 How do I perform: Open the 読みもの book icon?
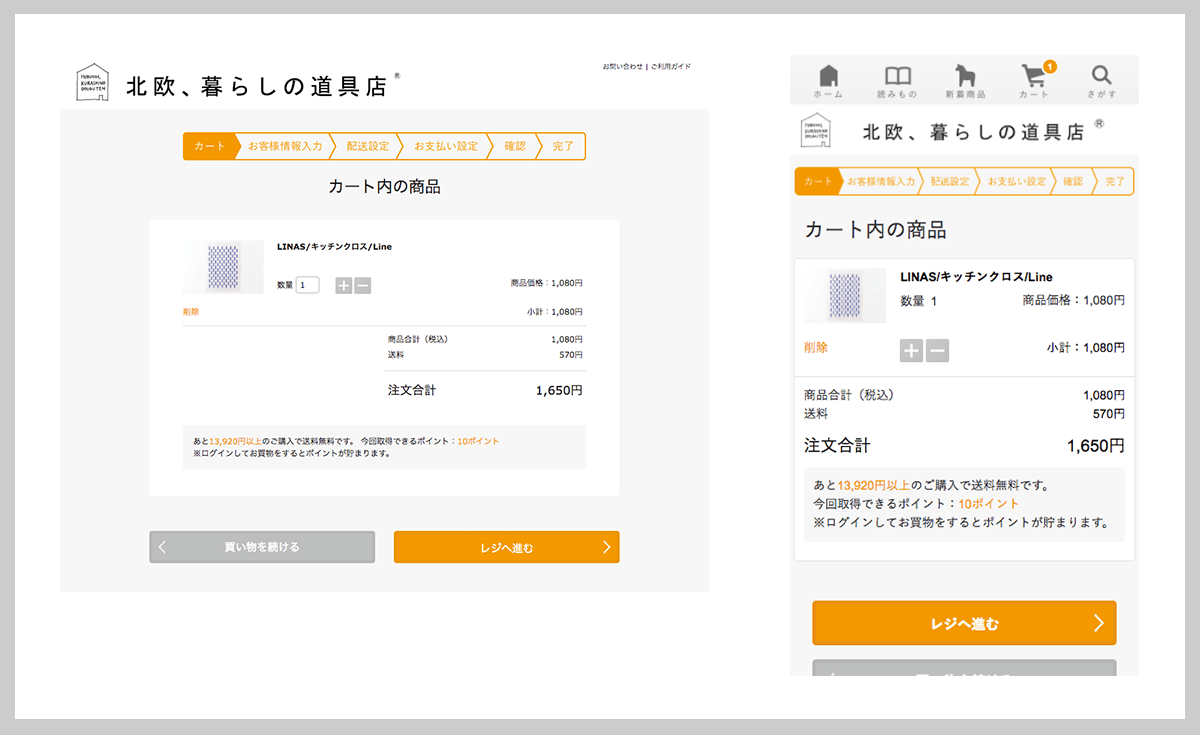point(898,76)
